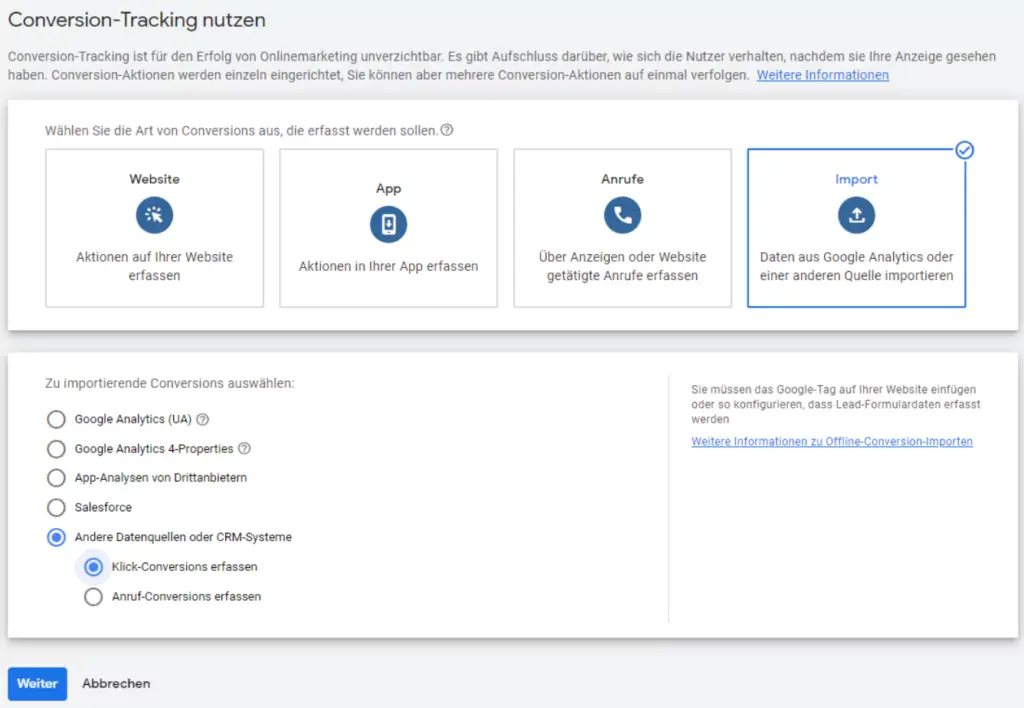Choose Anruf-Conversions erfassen radio button
1024x708 pixels.
coord(93,597)
